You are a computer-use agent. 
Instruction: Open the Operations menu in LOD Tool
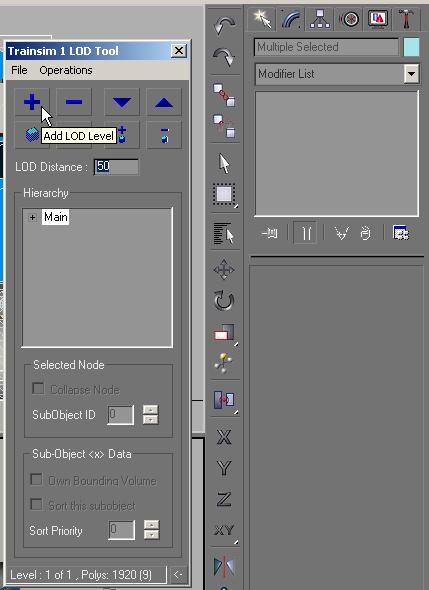point(66,70)
